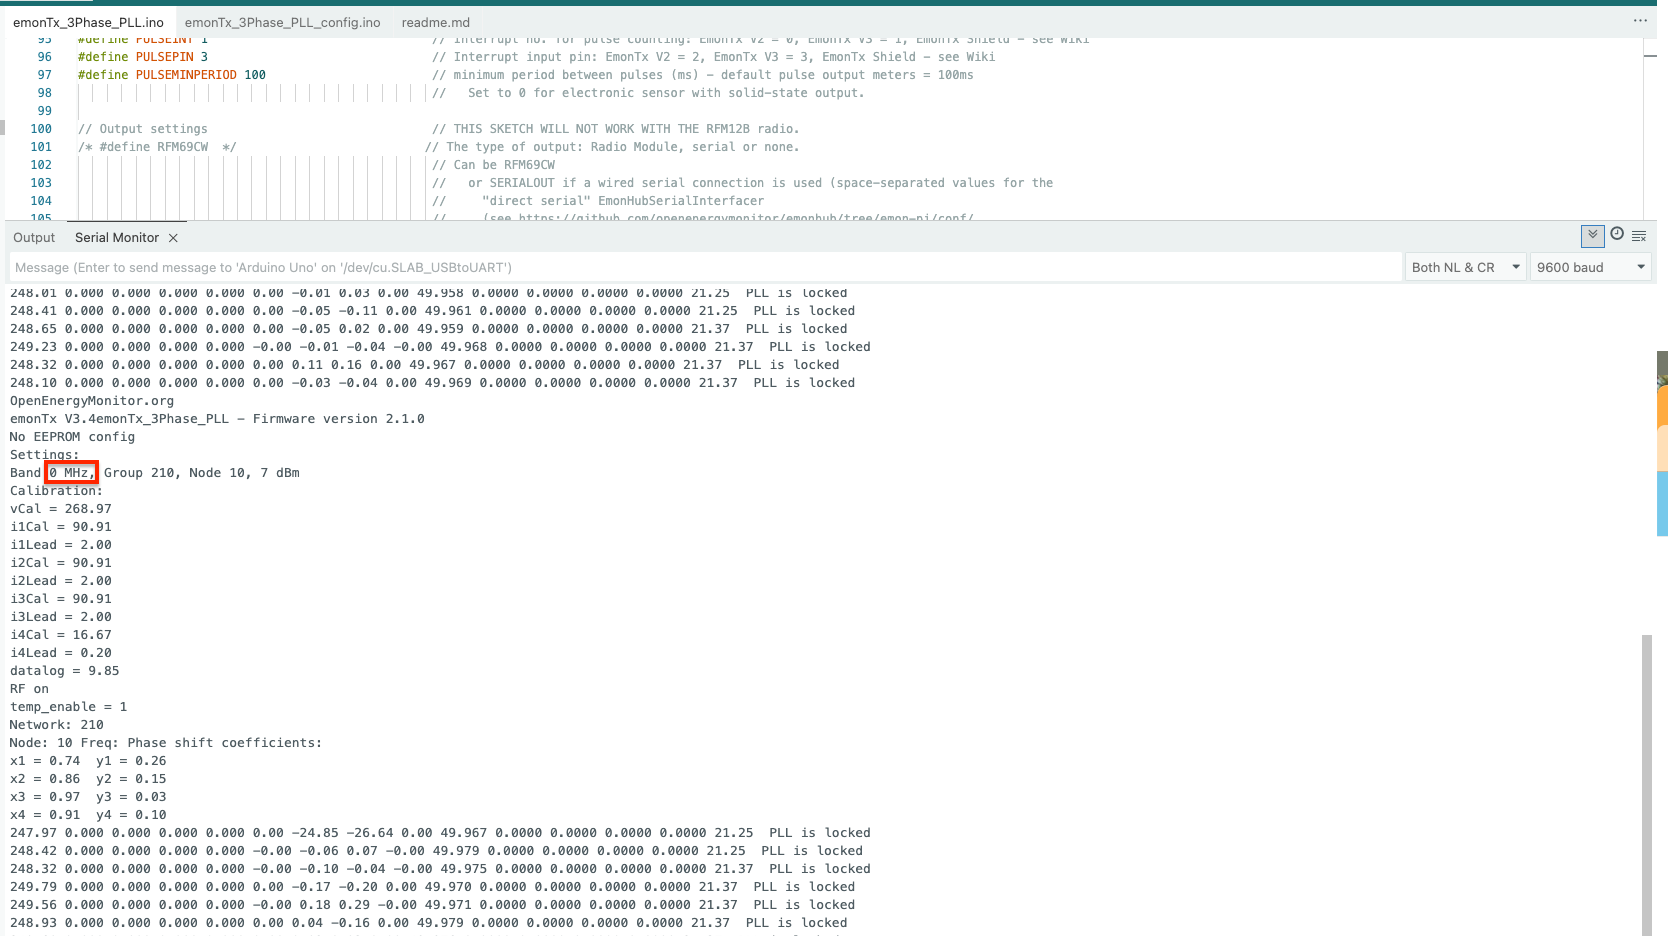Toggle timestamp display clock icon
This screenshot has width=1668, height=936.
tap(1617, 234)
